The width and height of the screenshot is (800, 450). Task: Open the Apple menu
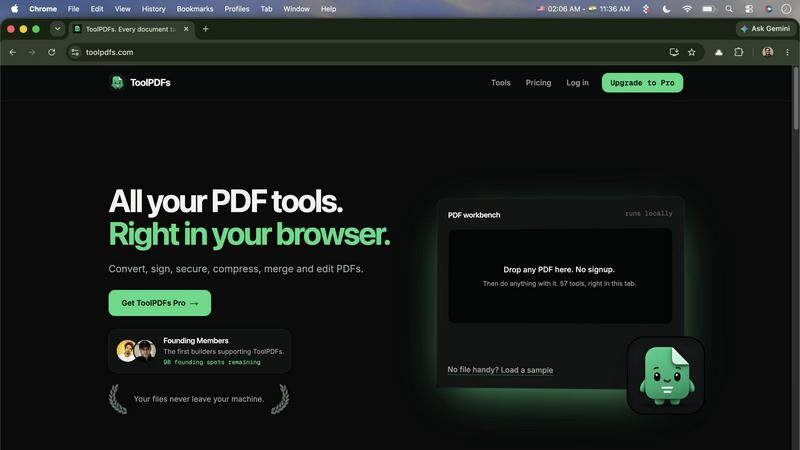tap(14, 9)
